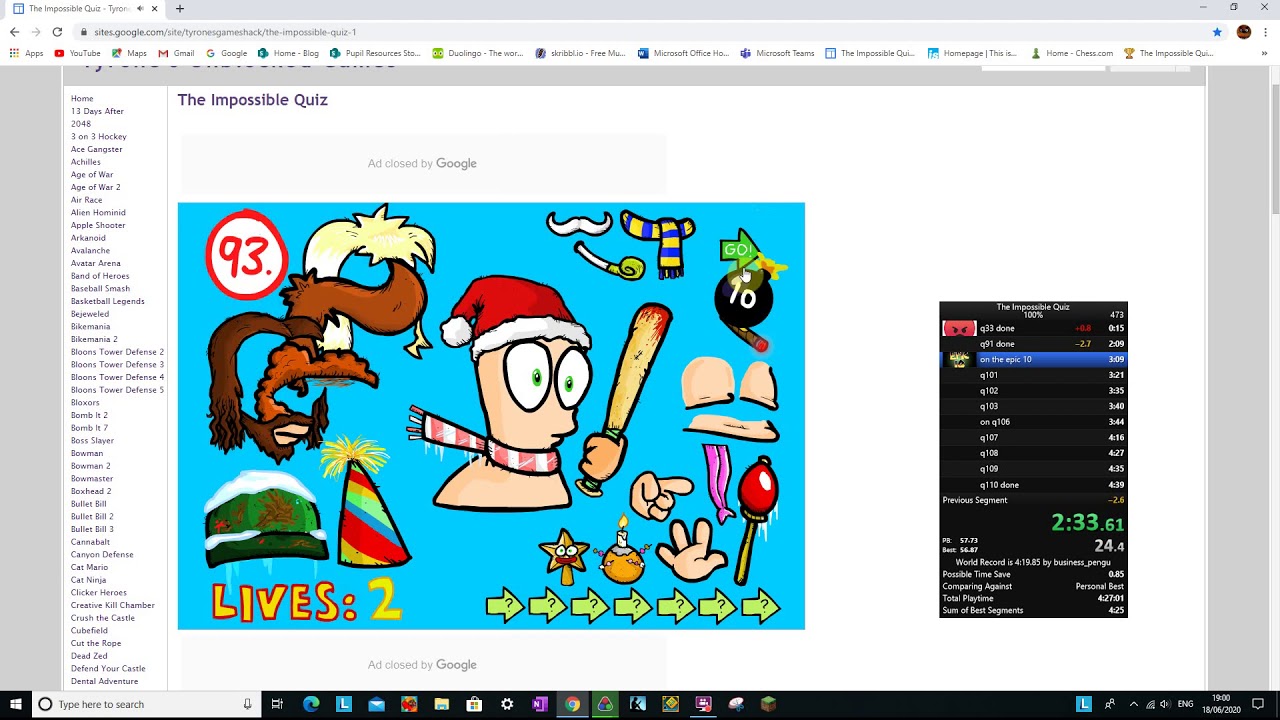Click the red question number 93 circle
Viewport: 1280px width, 720px height.
coord(246,255)
